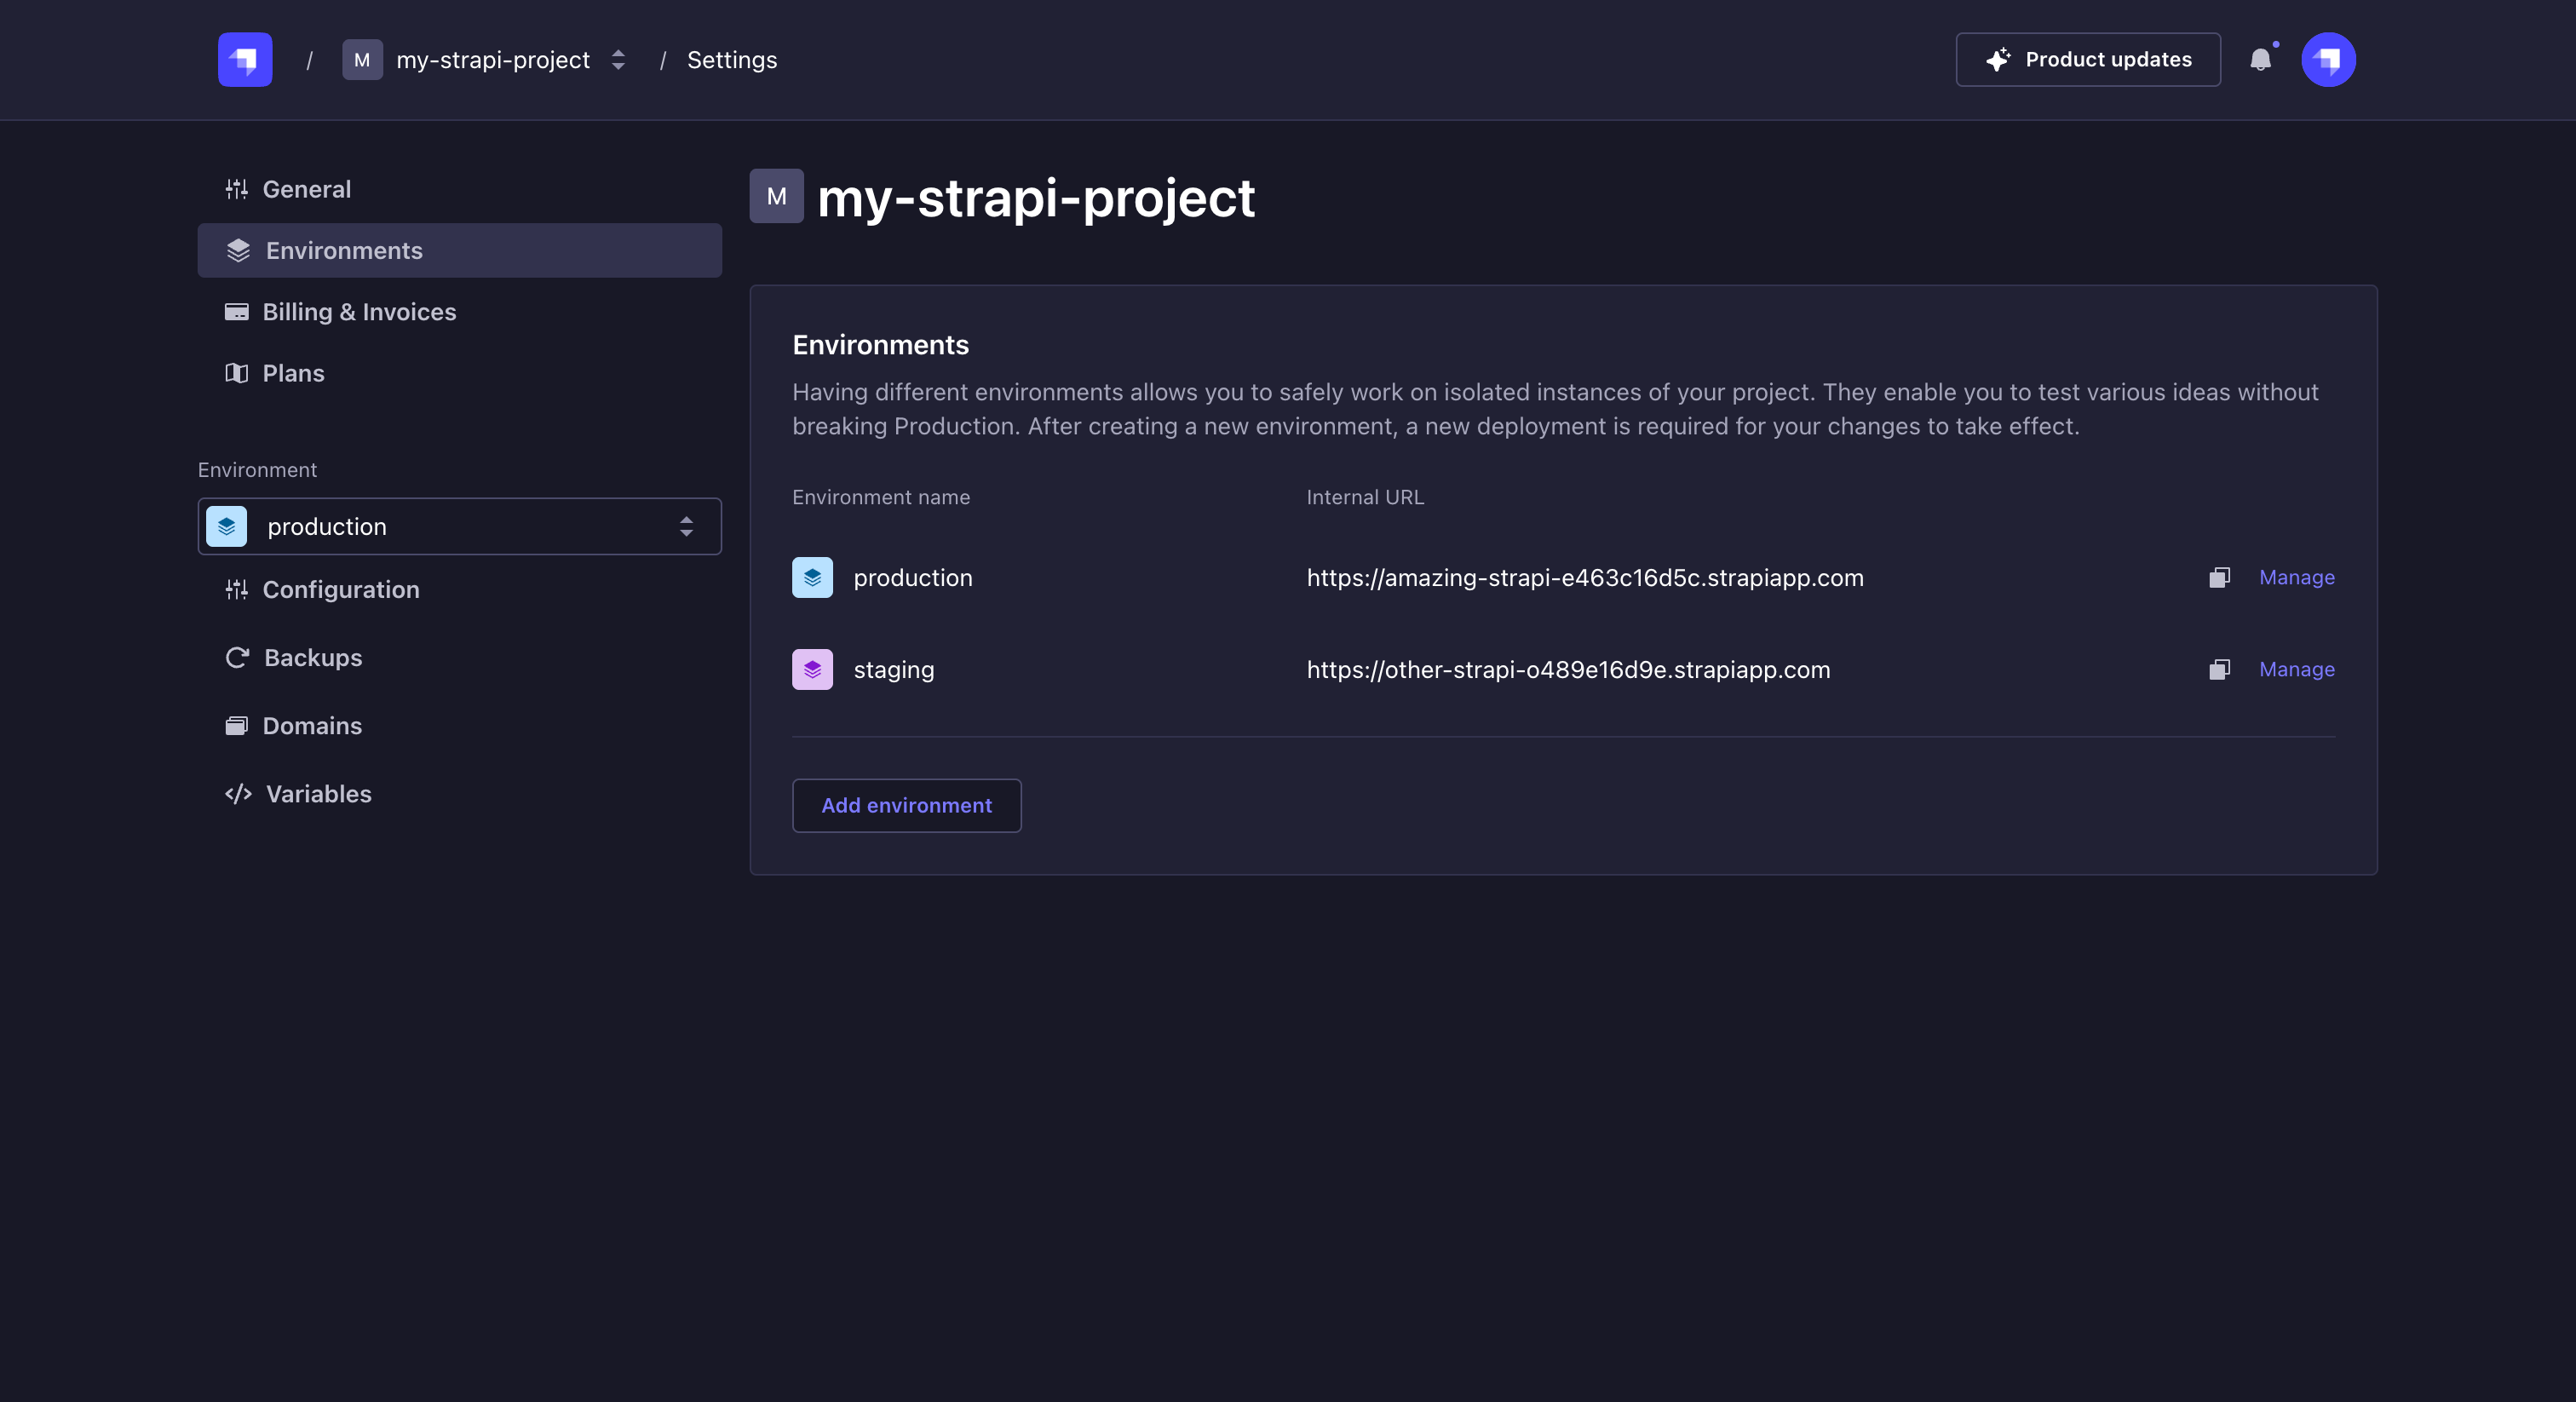2576x1402 pixels.
Task: Click the Backups refresh arrow icon
Action: [x=237, y=658]
